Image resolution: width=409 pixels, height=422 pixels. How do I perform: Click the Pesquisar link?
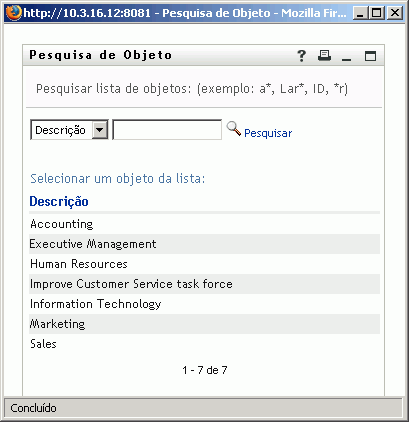(268, 133)
